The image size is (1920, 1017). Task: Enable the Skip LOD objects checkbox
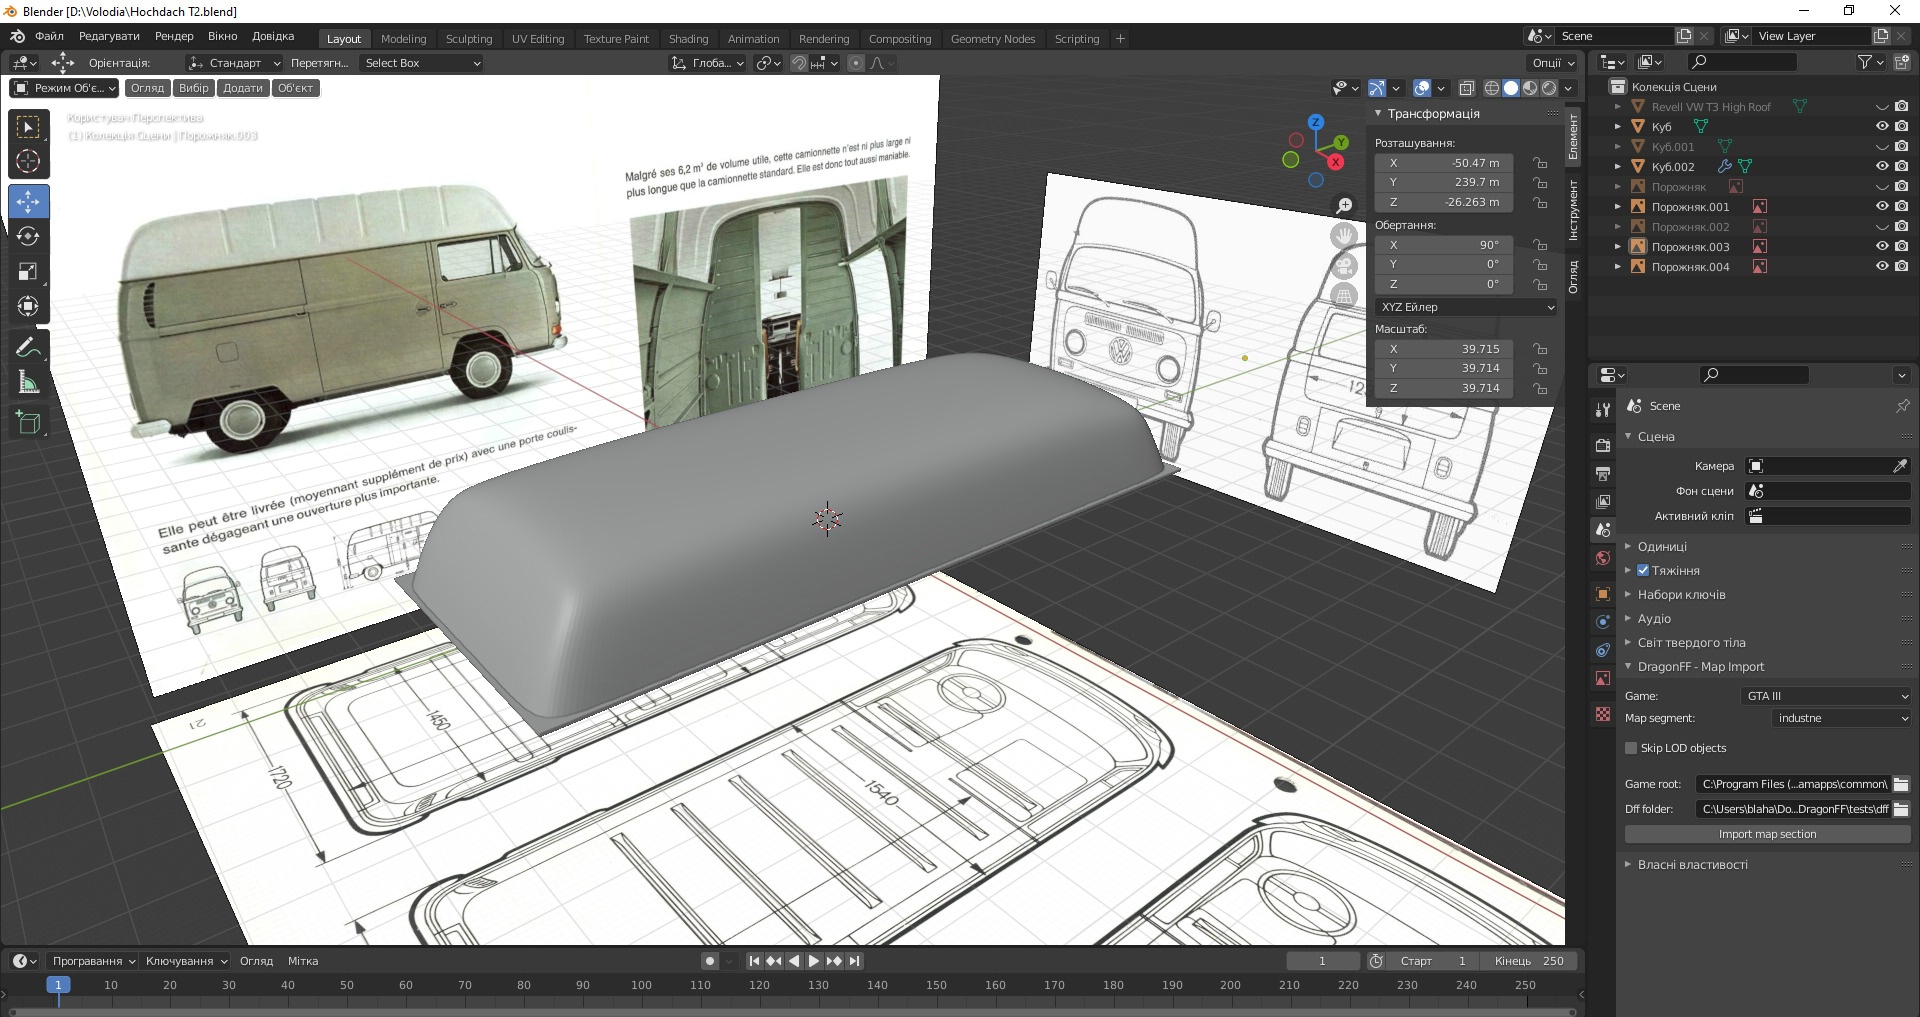(x=1631, y=748)
